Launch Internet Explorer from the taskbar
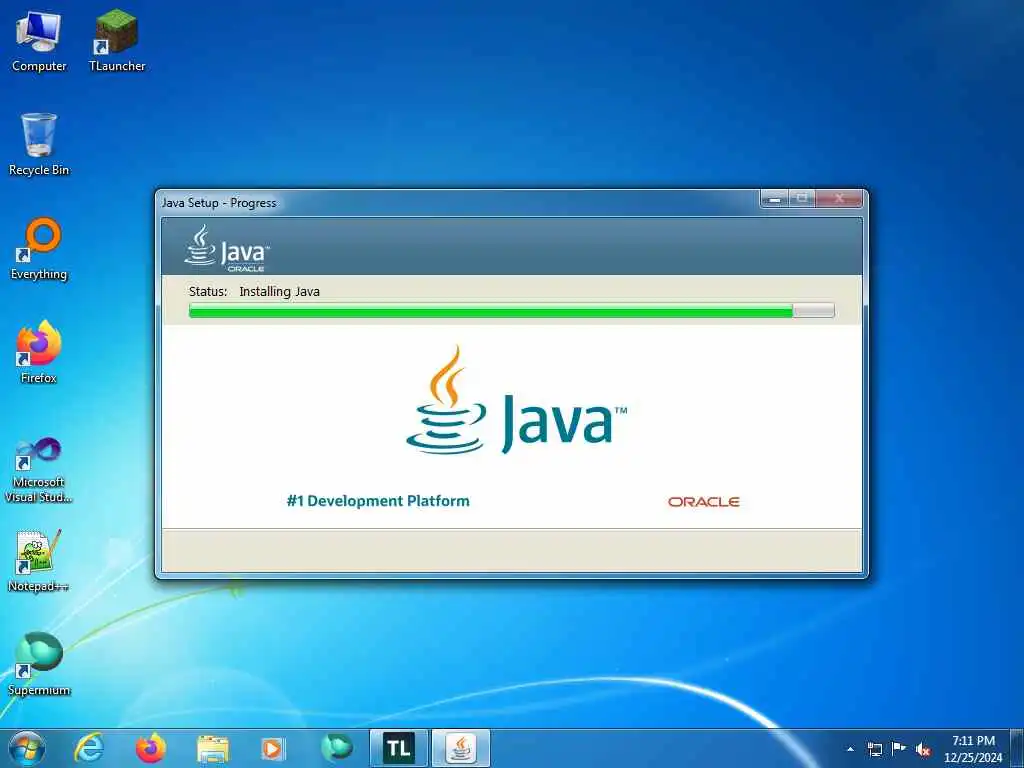Image resolution: width=1024 pixels, height=768 pixels. 89,748
